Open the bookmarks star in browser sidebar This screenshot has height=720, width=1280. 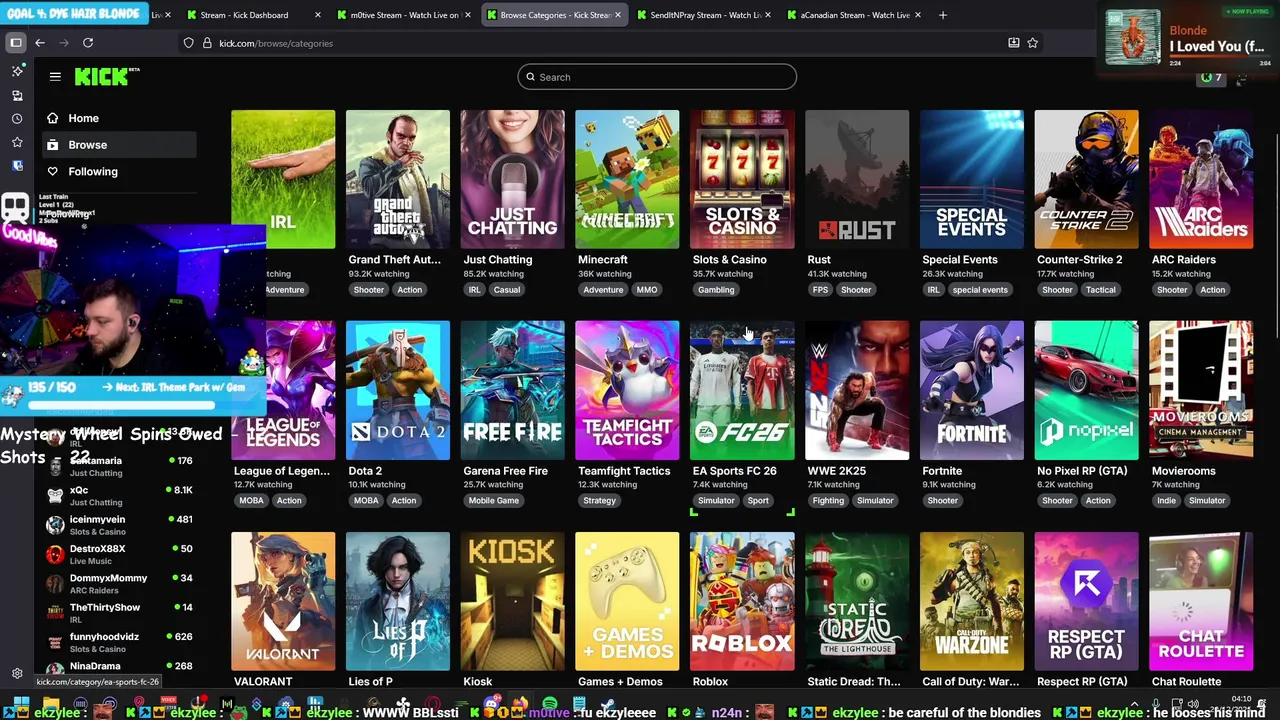point(17,143)
